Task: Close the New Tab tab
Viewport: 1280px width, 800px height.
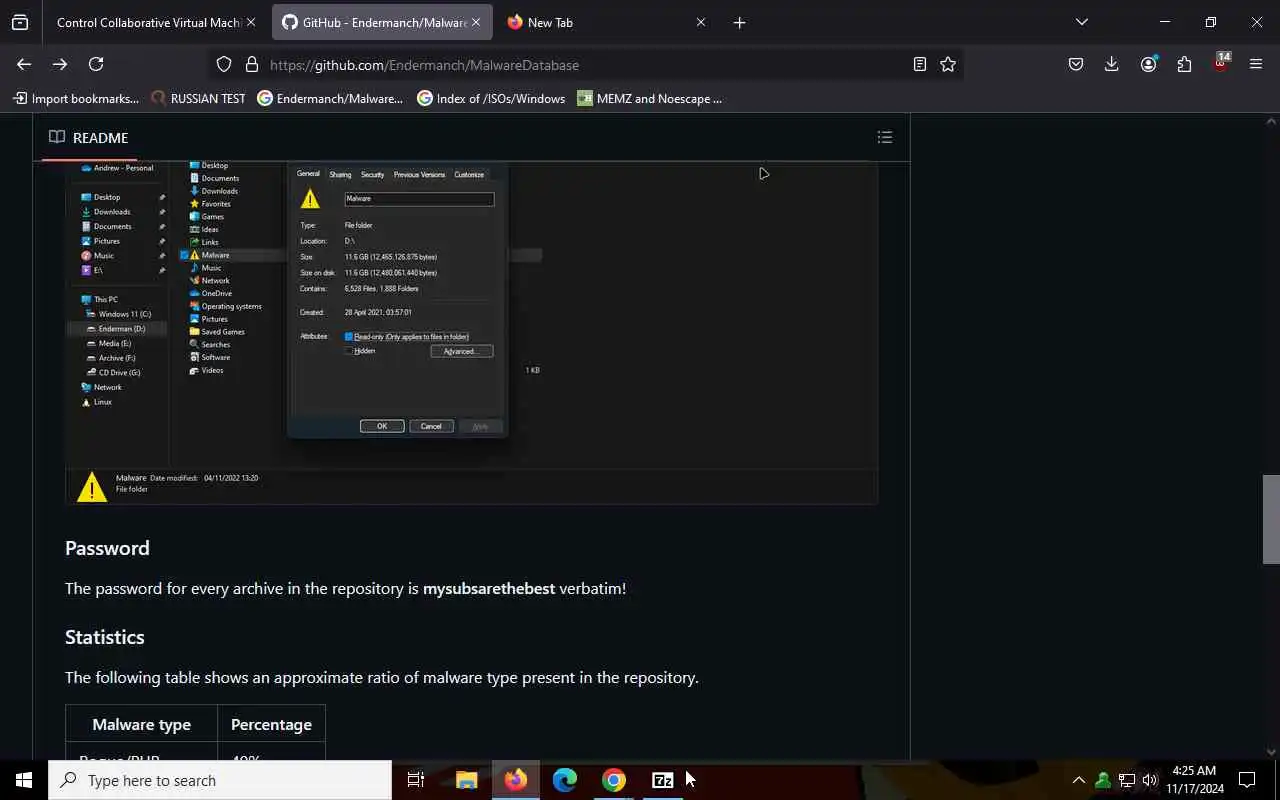Action: pos(700,22)
